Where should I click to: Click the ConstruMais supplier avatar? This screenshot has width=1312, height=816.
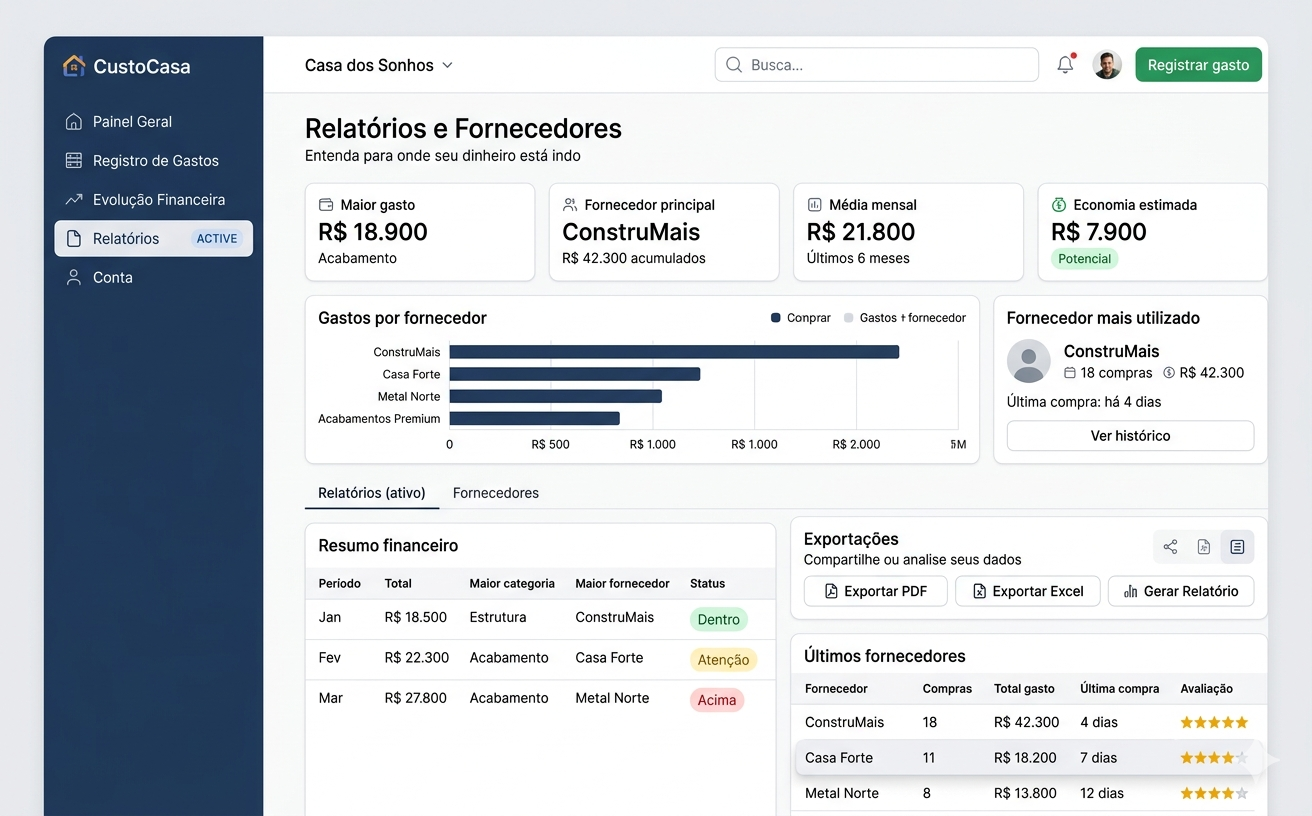point(1029,361)
